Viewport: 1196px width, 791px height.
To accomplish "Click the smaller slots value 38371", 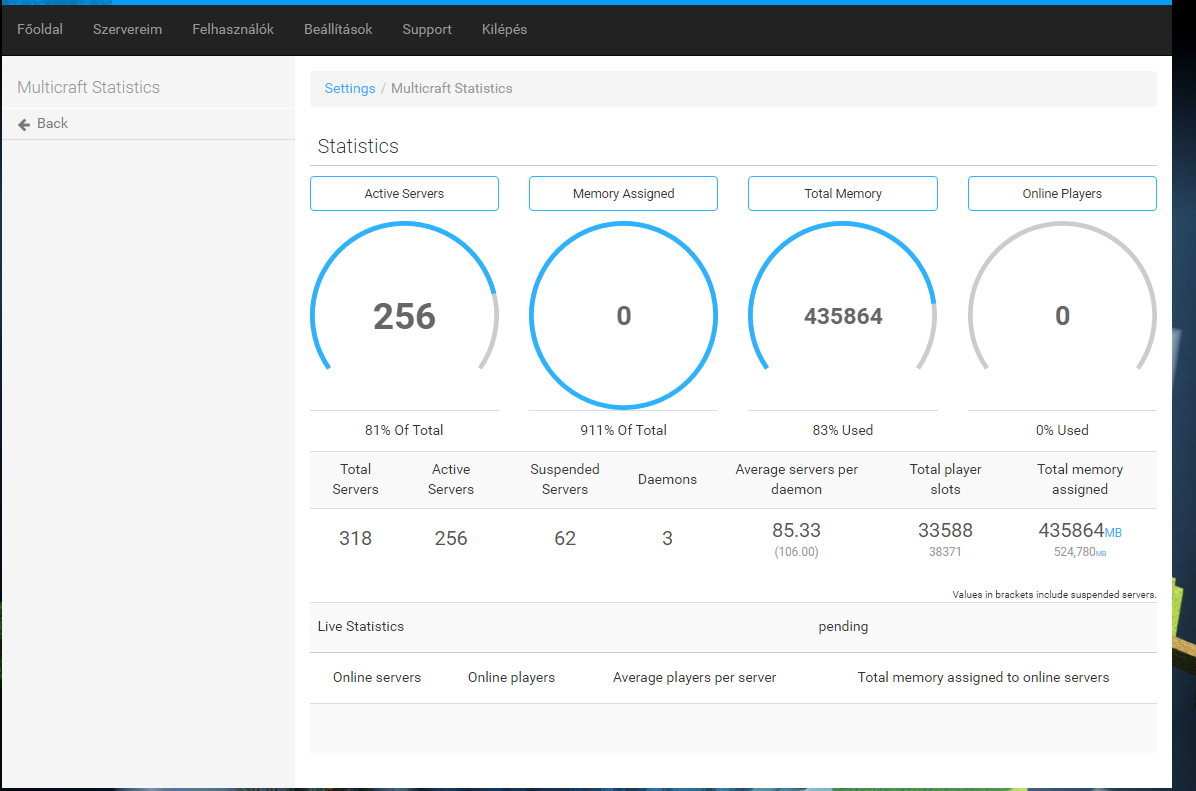I will click(x=945, y=551).
